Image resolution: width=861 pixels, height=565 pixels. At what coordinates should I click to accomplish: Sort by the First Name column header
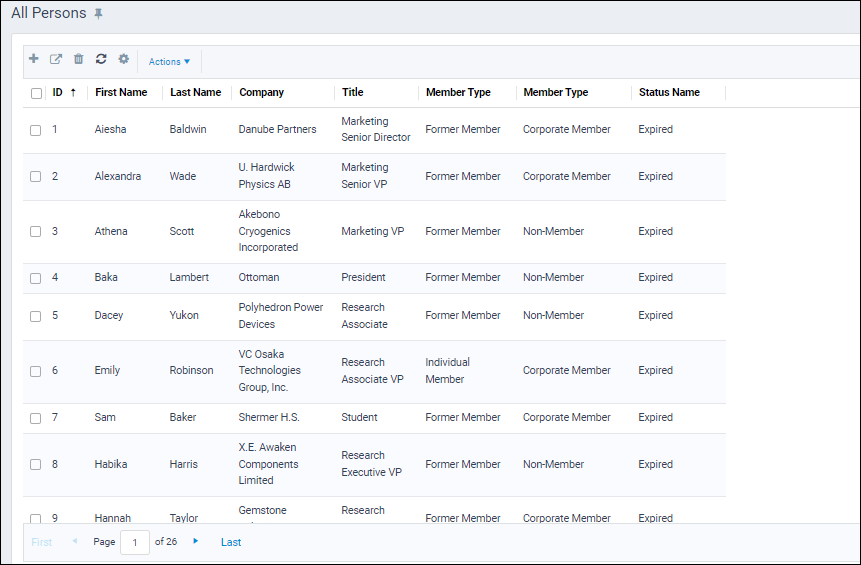(x=121, y=92)
